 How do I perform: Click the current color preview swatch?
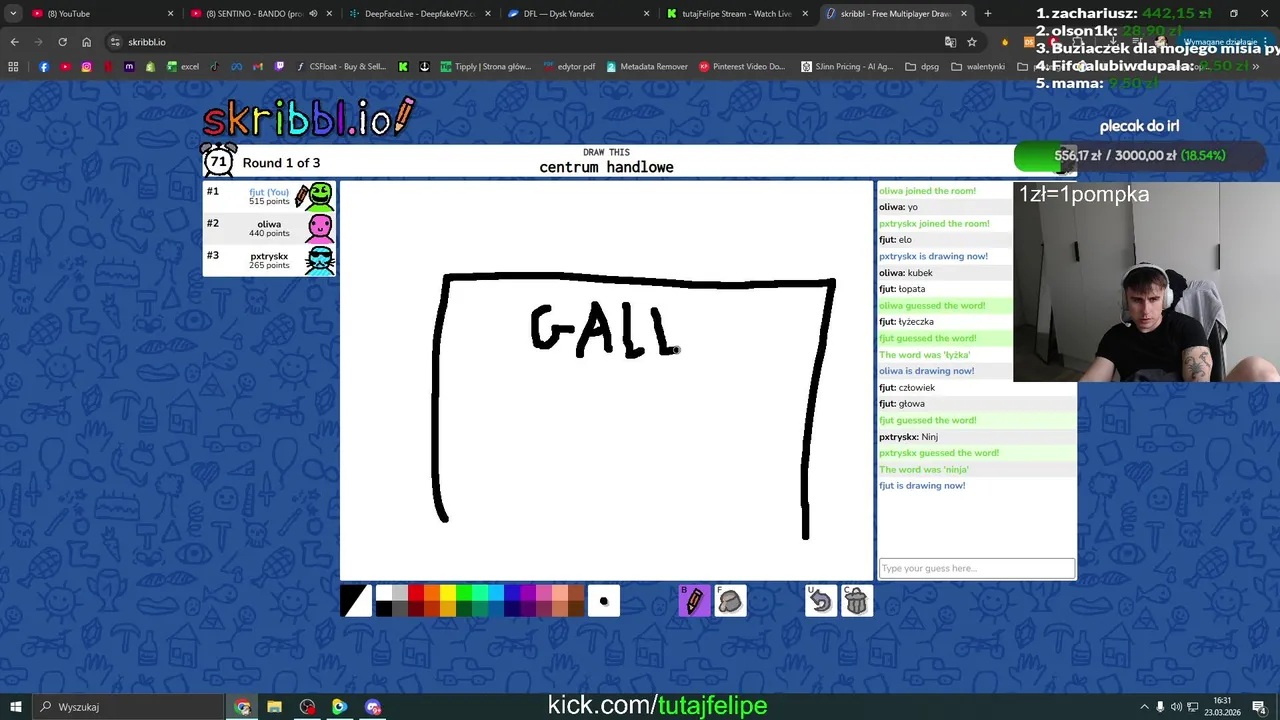click(x=356, y=600)
